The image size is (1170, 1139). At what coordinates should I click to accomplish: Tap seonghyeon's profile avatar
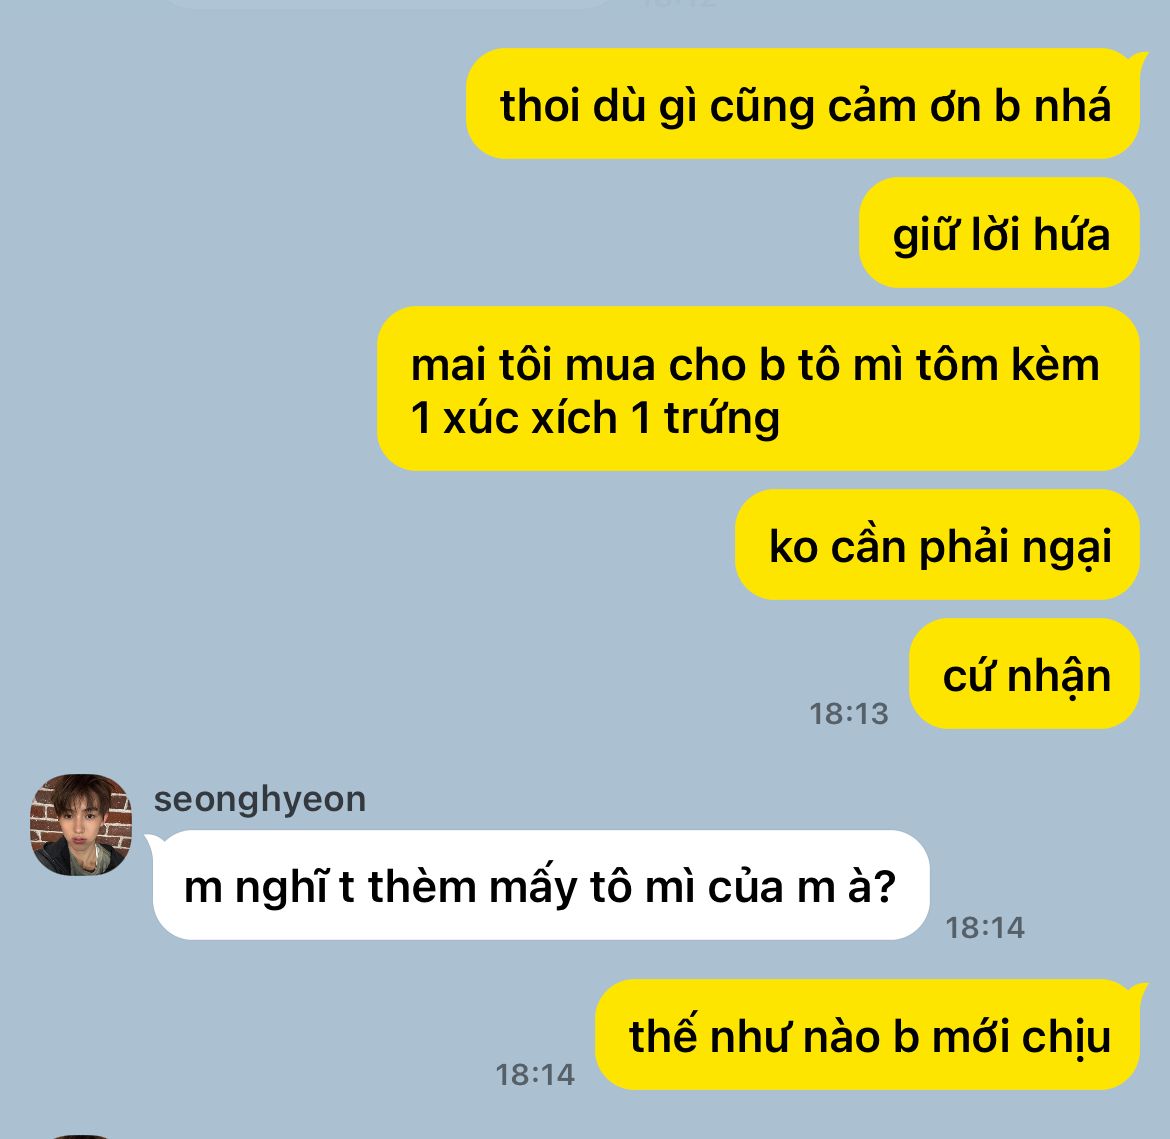tap(81, 824)
